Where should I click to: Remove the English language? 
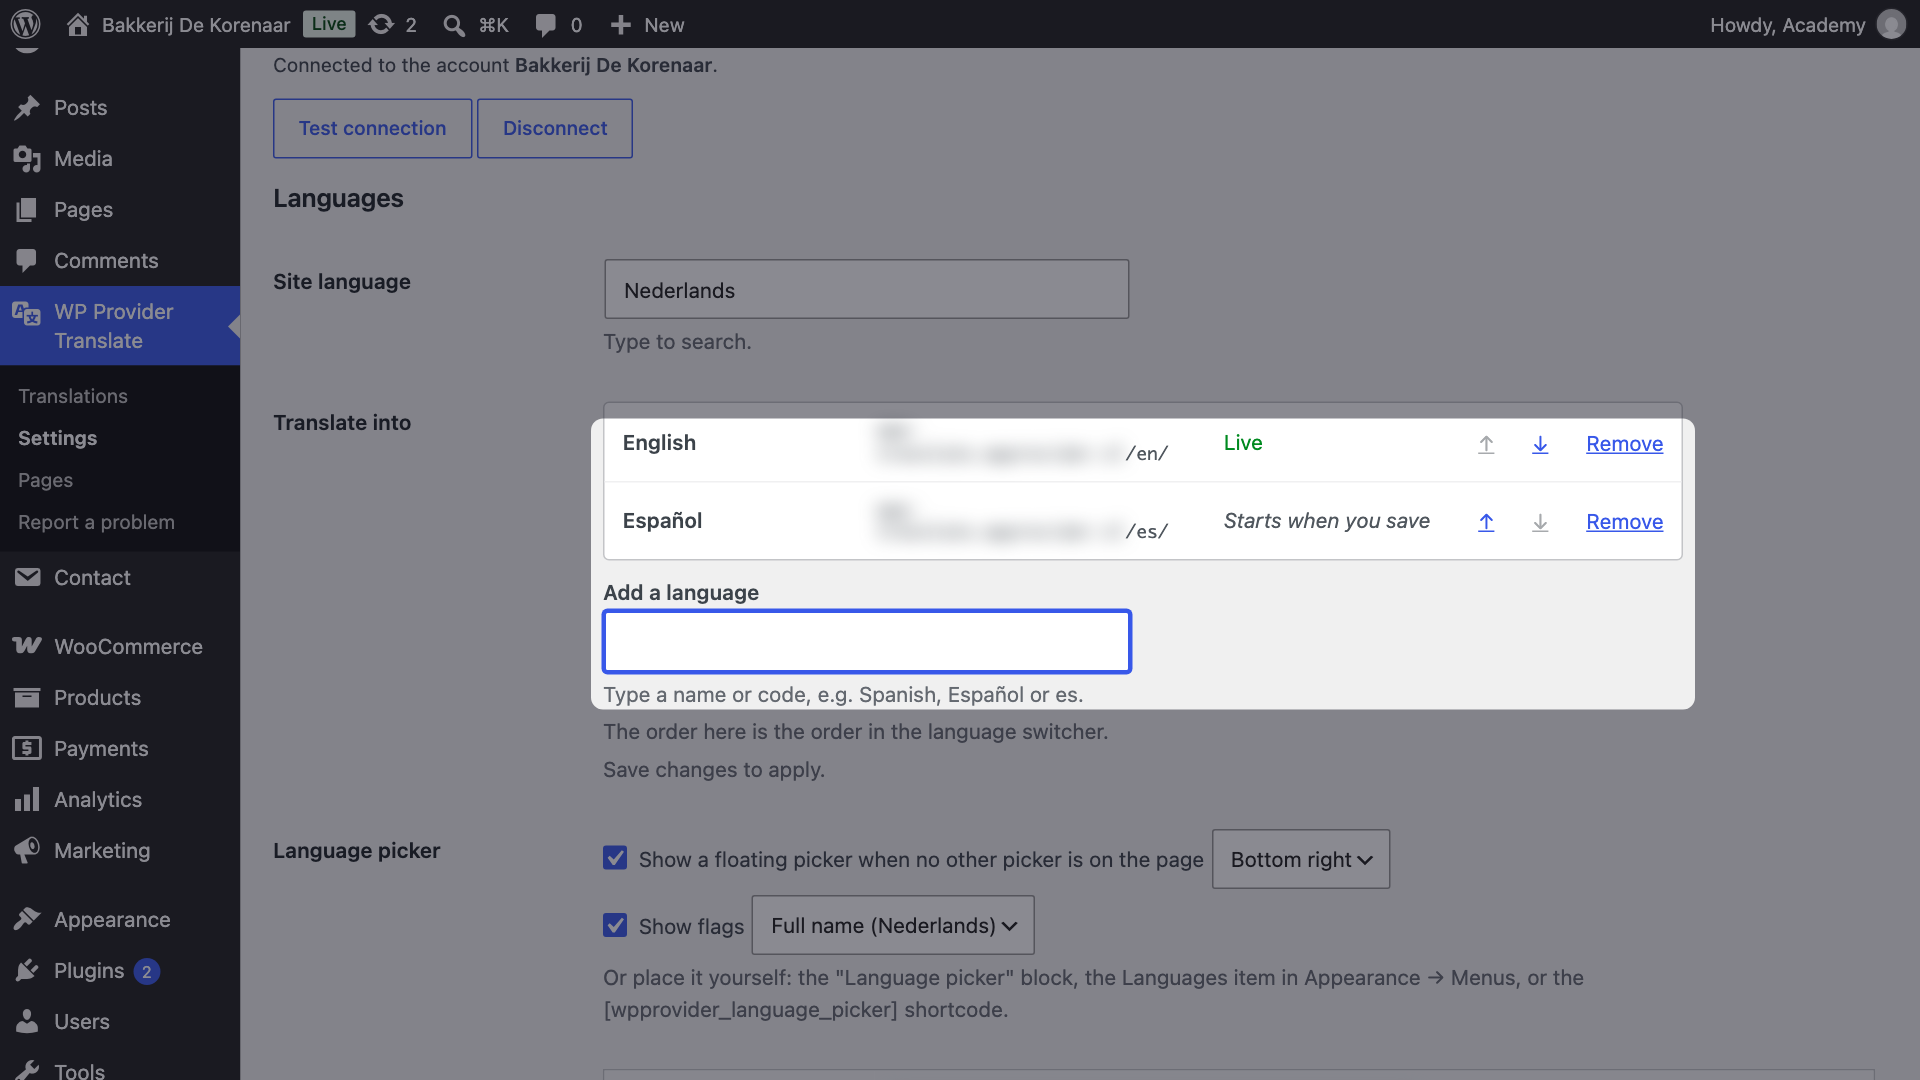point(1624,444)
